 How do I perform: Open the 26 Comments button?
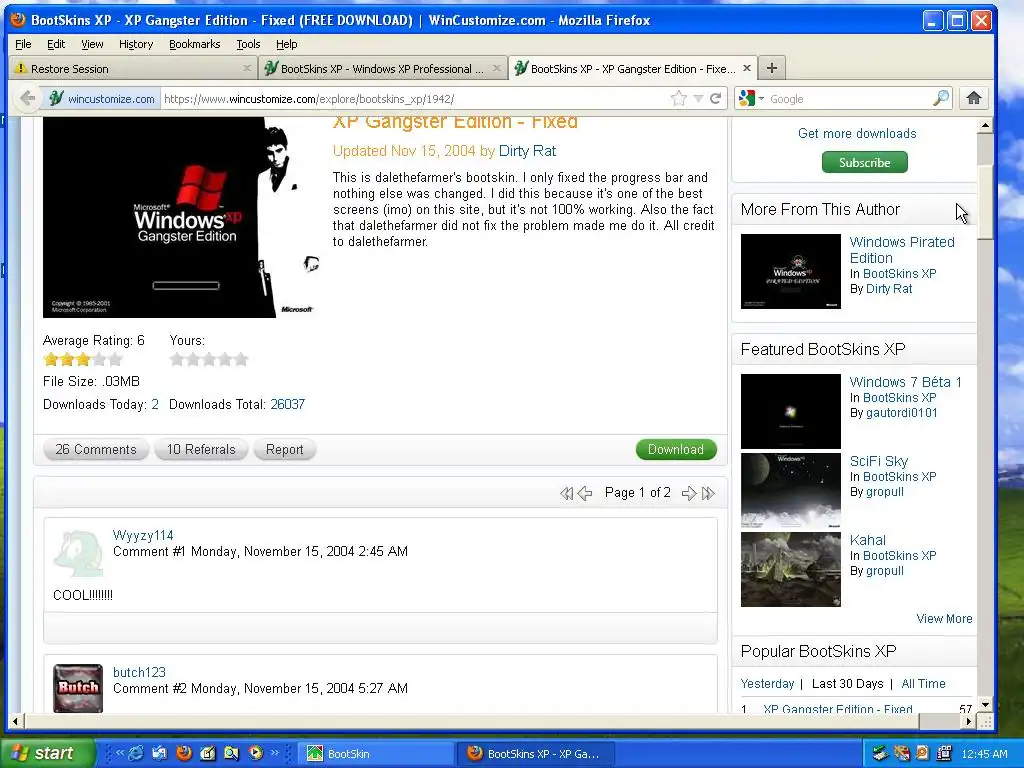pyautogui.click(x=96, y=449)
